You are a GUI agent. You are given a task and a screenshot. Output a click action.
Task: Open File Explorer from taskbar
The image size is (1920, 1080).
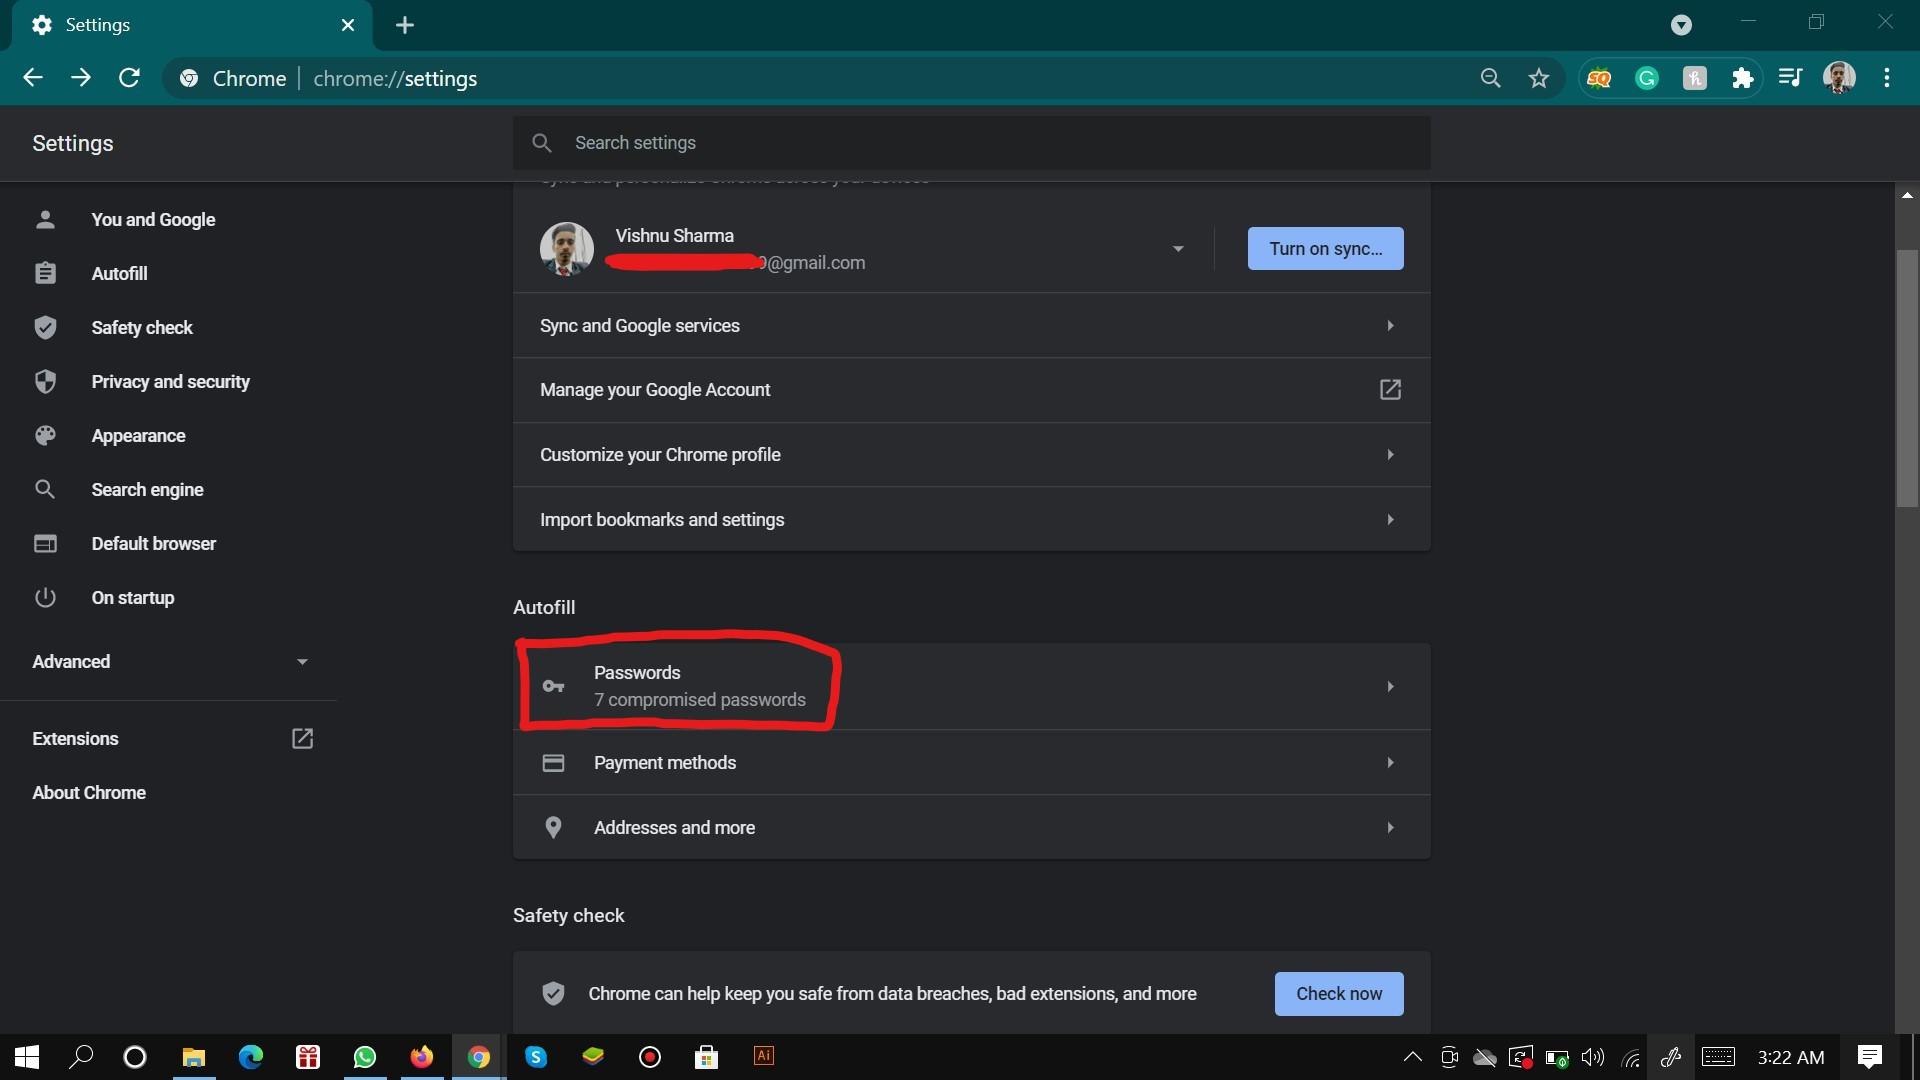[193, 1057]
